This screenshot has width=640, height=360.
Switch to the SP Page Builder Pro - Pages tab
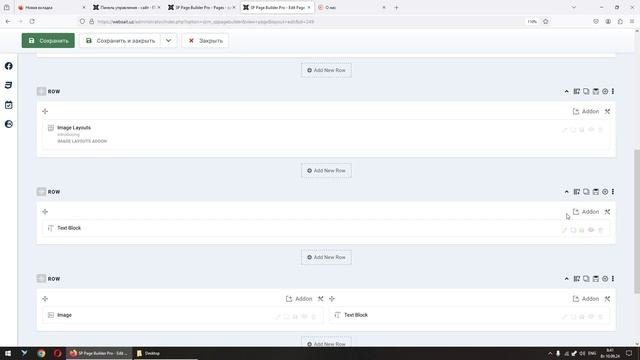(x=202, y=7)
